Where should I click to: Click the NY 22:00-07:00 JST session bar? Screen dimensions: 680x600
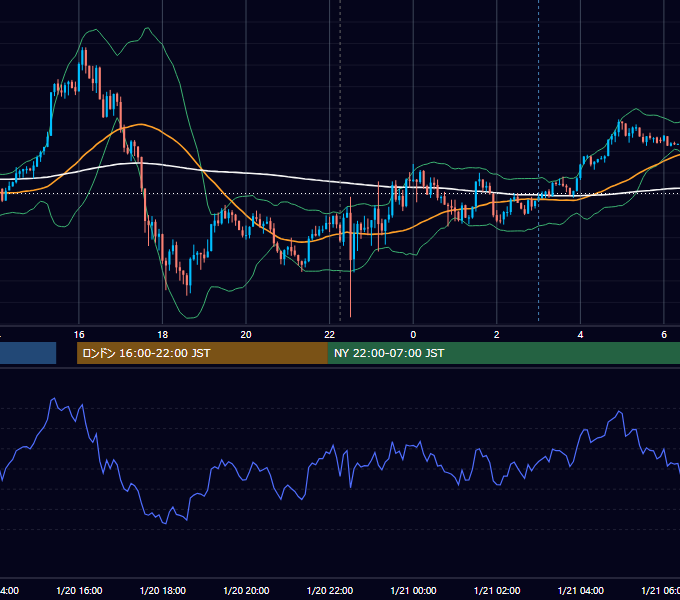coord(503,353)
